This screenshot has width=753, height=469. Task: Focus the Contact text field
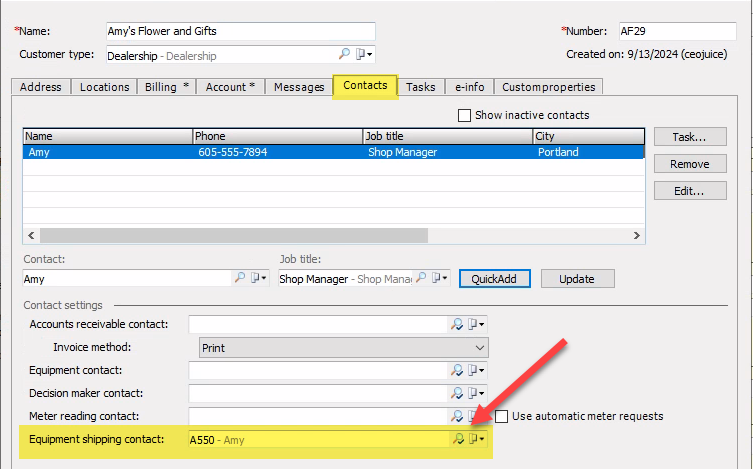coord(127,279)
